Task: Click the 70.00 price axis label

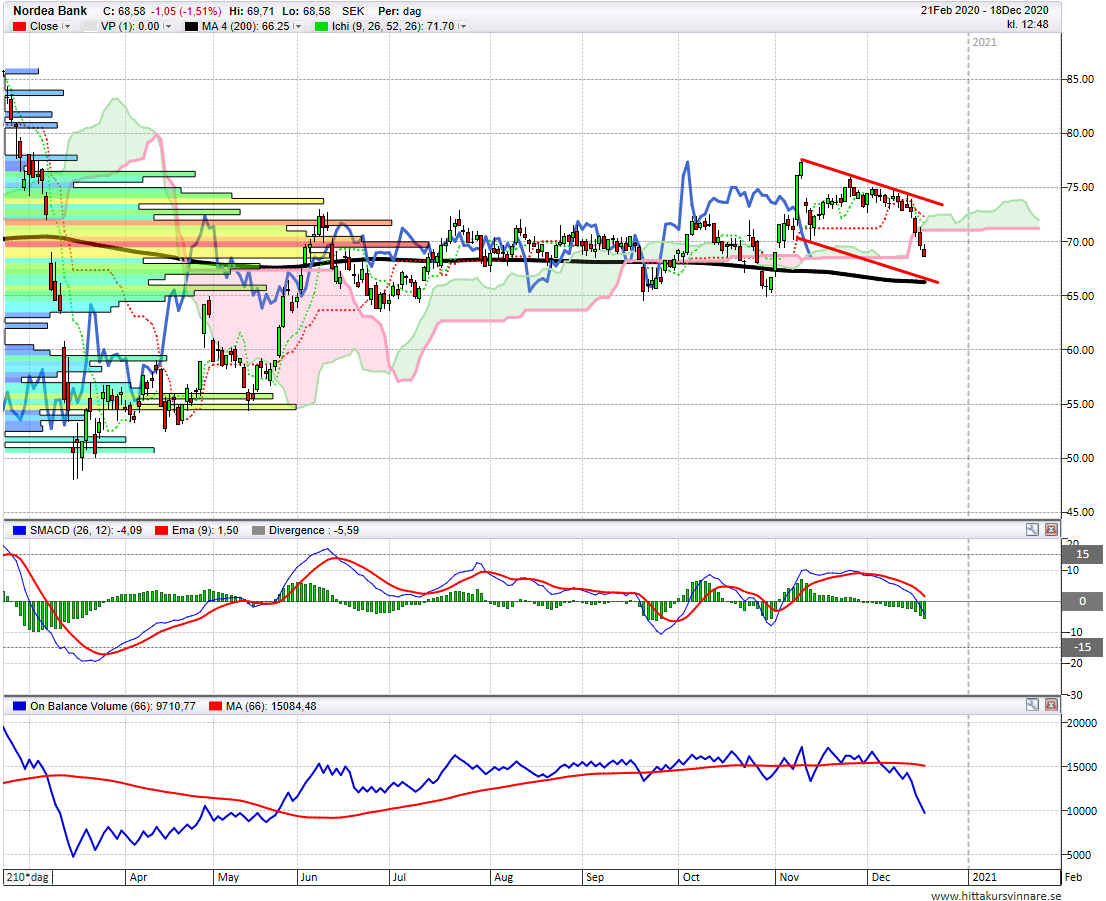Action: click(x=1080, y=242)
